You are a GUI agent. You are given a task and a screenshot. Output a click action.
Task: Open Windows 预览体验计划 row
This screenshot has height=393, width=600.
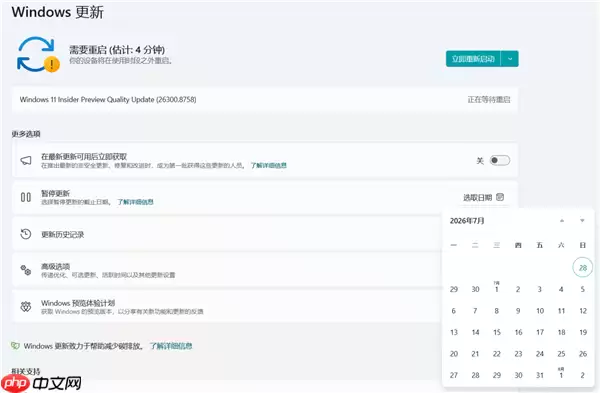pyautogui.click(x=227, y=307)
